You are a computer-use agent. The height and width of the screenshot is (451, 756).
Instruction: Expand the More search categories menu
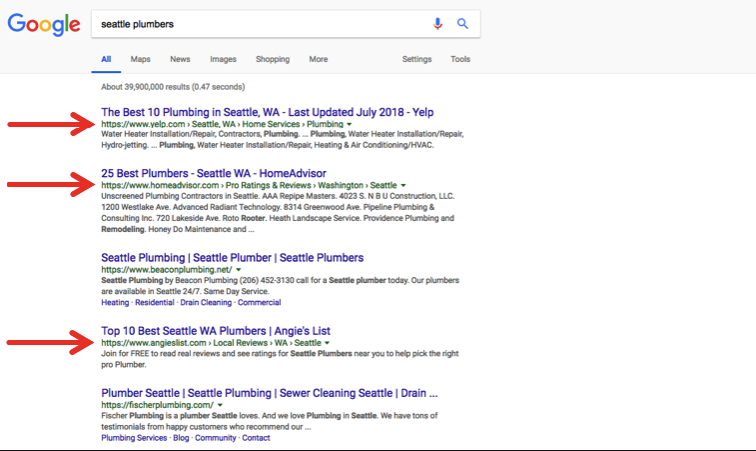point(318,59)
